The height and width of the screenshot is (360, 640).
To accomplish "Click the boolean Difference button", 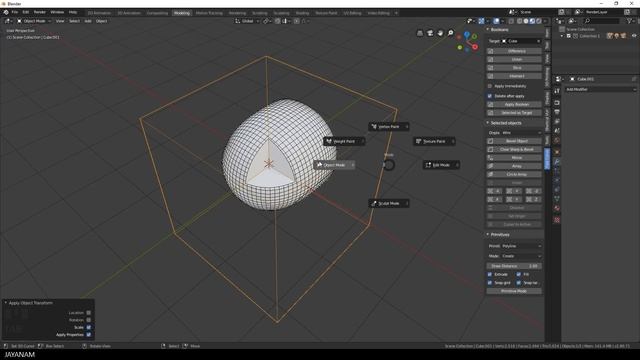I will (514, 51).
